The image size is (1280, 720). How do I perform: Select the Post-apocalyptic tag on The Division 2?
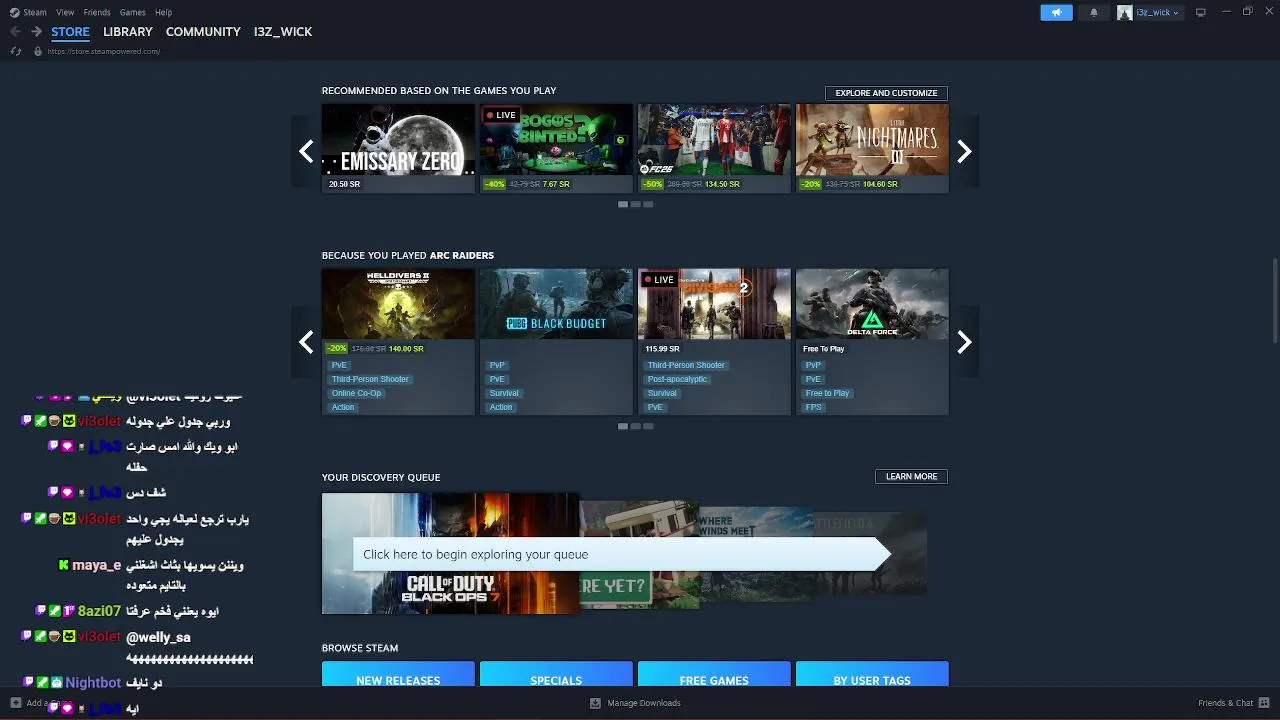(677, 379)
